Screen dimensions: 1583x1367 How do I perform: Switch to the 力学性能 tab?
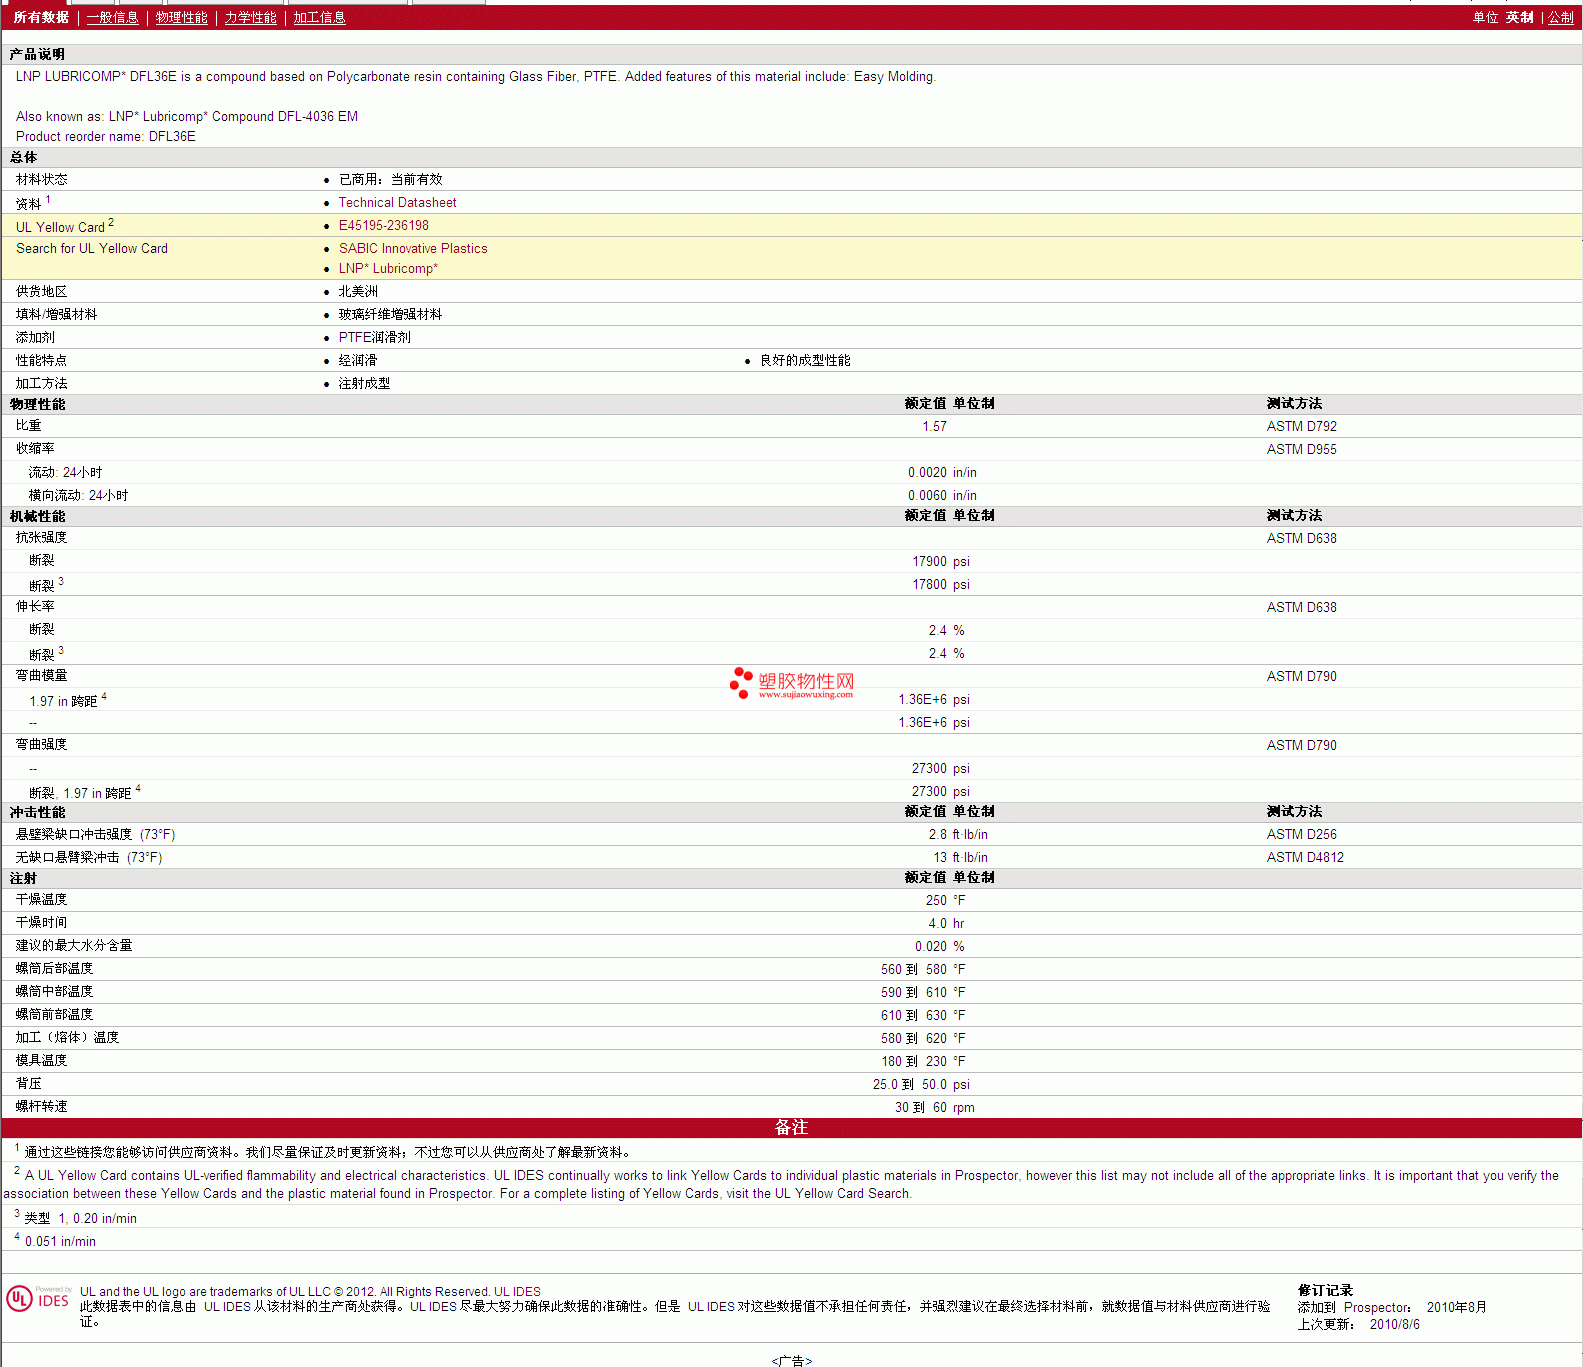[x=250, y=18]
